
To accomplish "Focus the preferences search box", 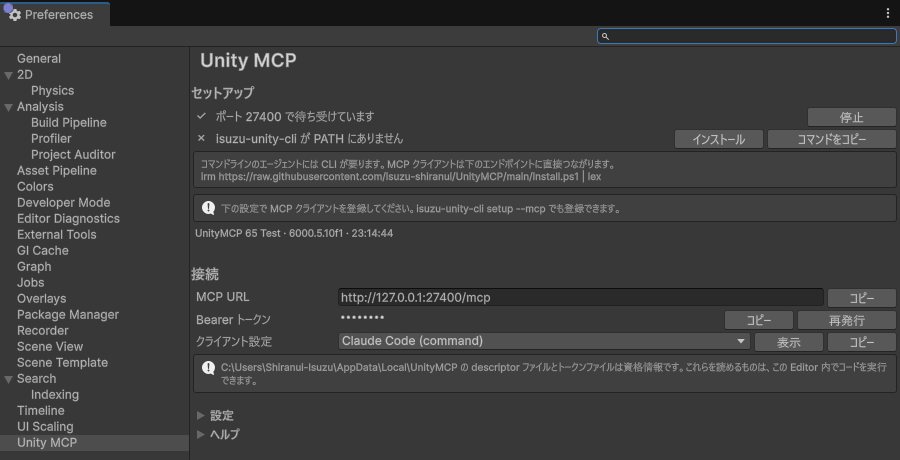I will click(747, 36).
